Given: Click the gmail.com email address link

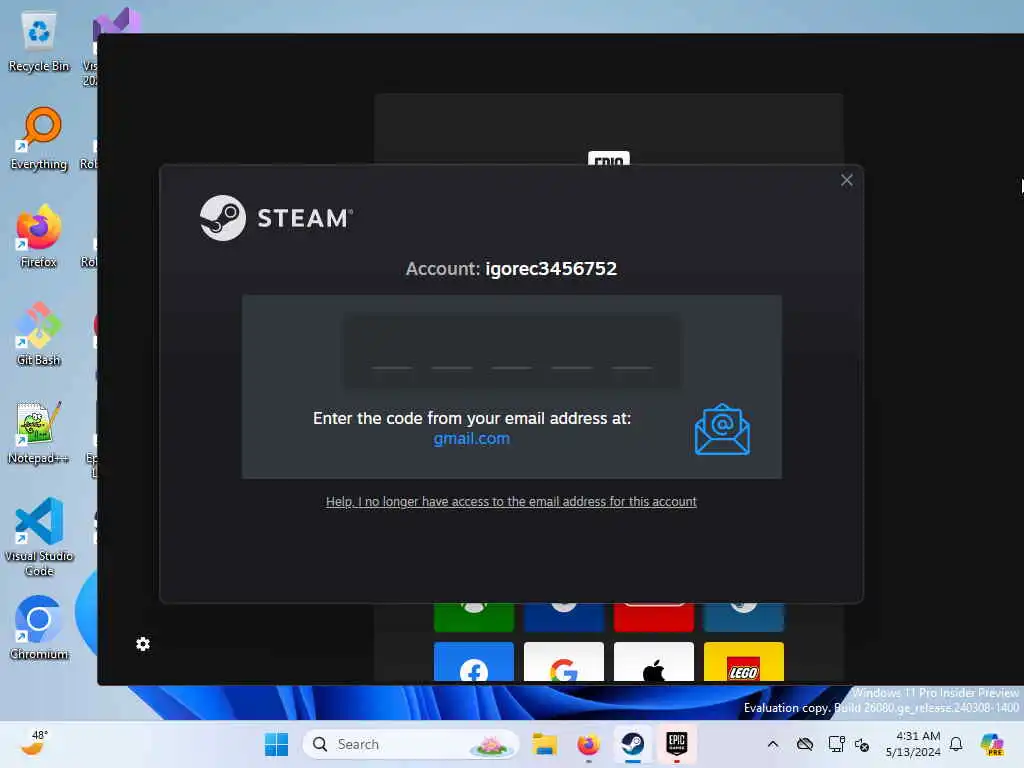Looking at the screenshot, I should point(472,438).
